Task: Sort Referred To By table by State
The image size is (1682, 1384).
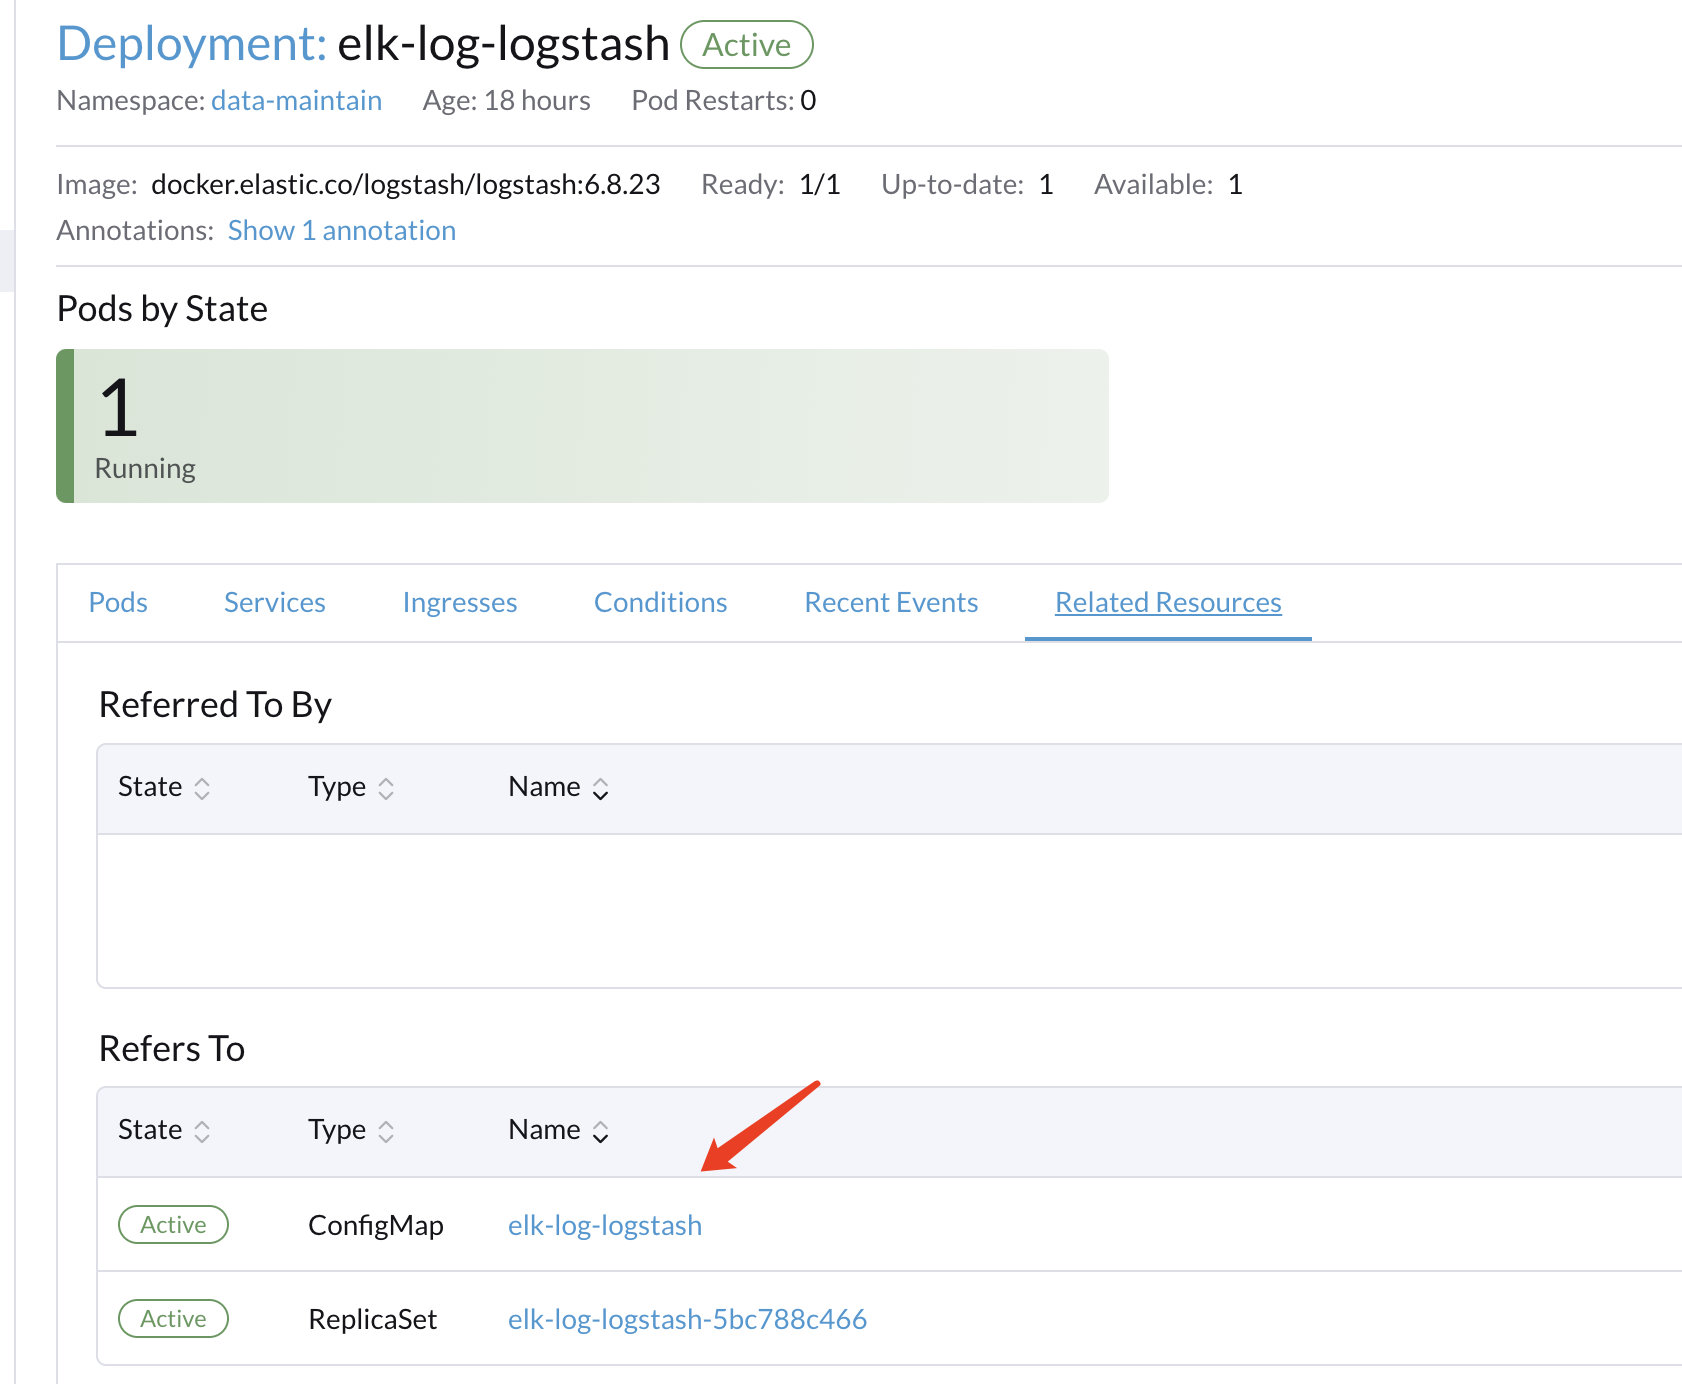Action: click(164, 787)
